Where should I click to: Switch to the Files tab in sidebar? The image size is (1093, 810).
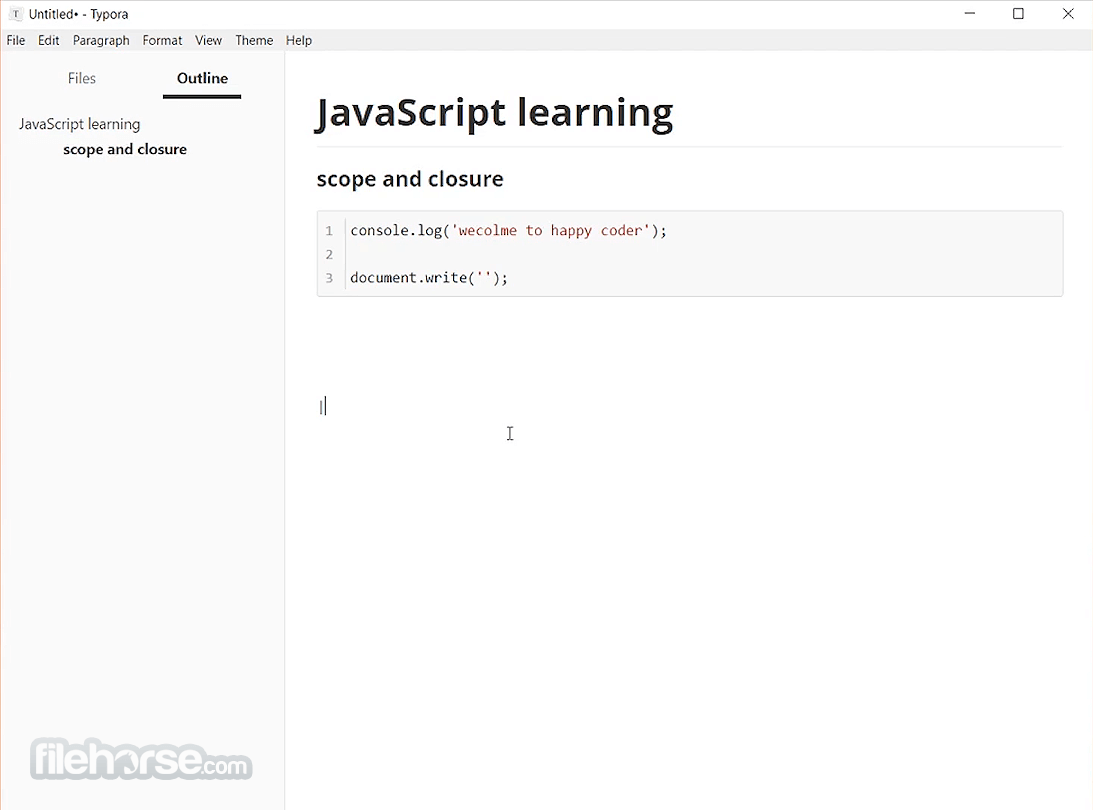tap(82, 78)
